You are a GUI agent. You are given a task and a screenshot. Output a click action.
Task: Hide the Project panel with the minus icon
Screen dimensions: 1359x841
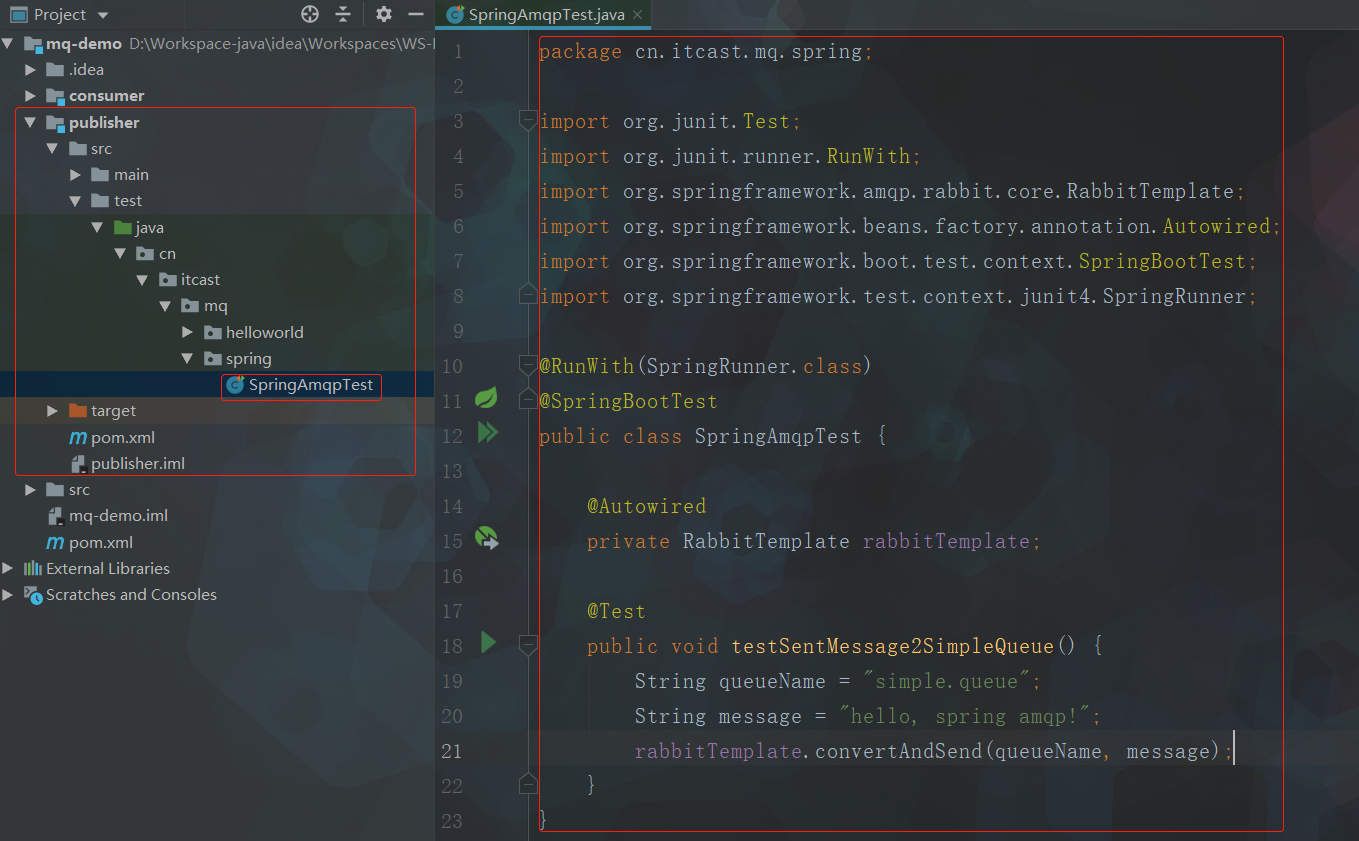tap(416, 14)
